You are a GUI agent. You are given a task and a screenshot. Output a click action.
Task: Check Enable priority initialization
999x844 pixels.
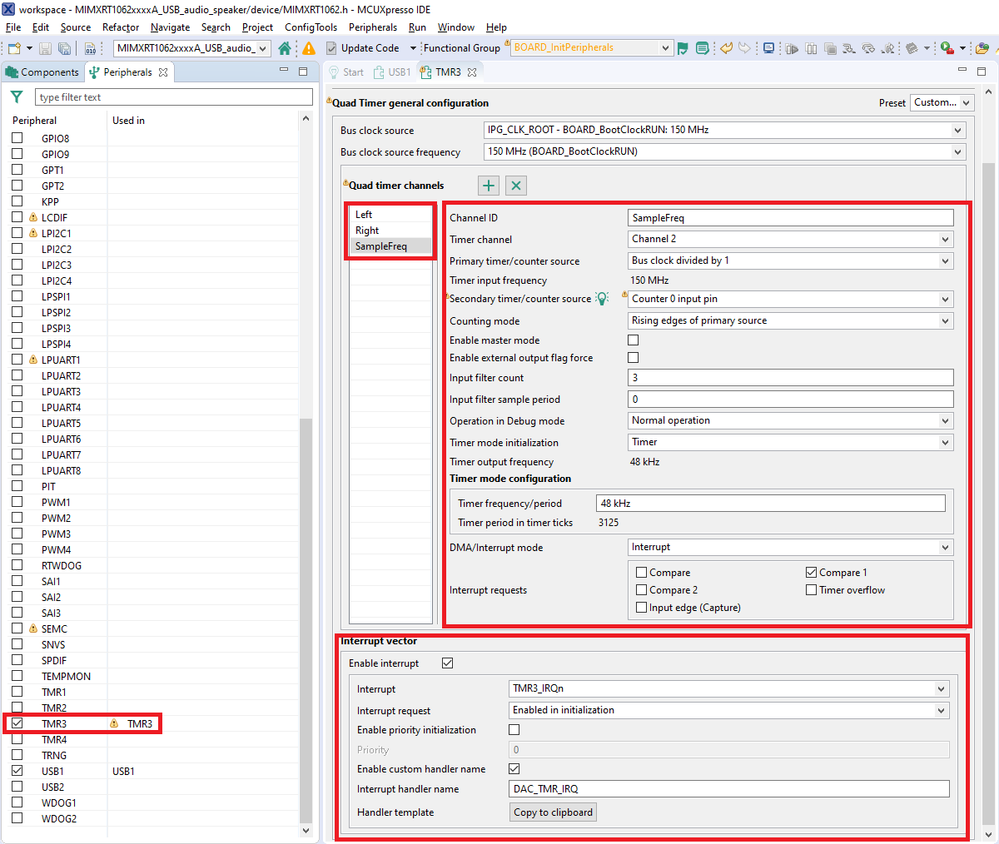pos(514,729)
